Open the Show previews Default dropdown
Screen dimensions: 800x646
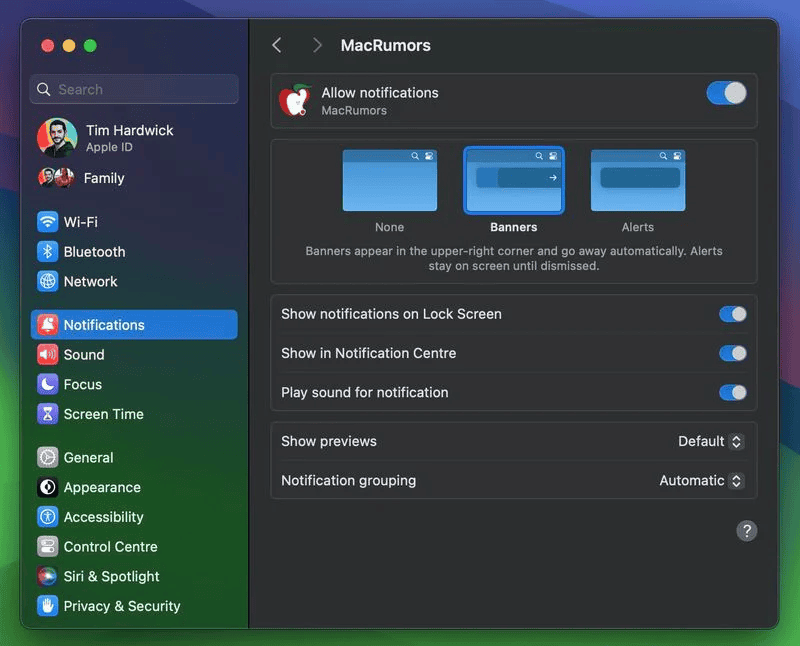[710, 441]
